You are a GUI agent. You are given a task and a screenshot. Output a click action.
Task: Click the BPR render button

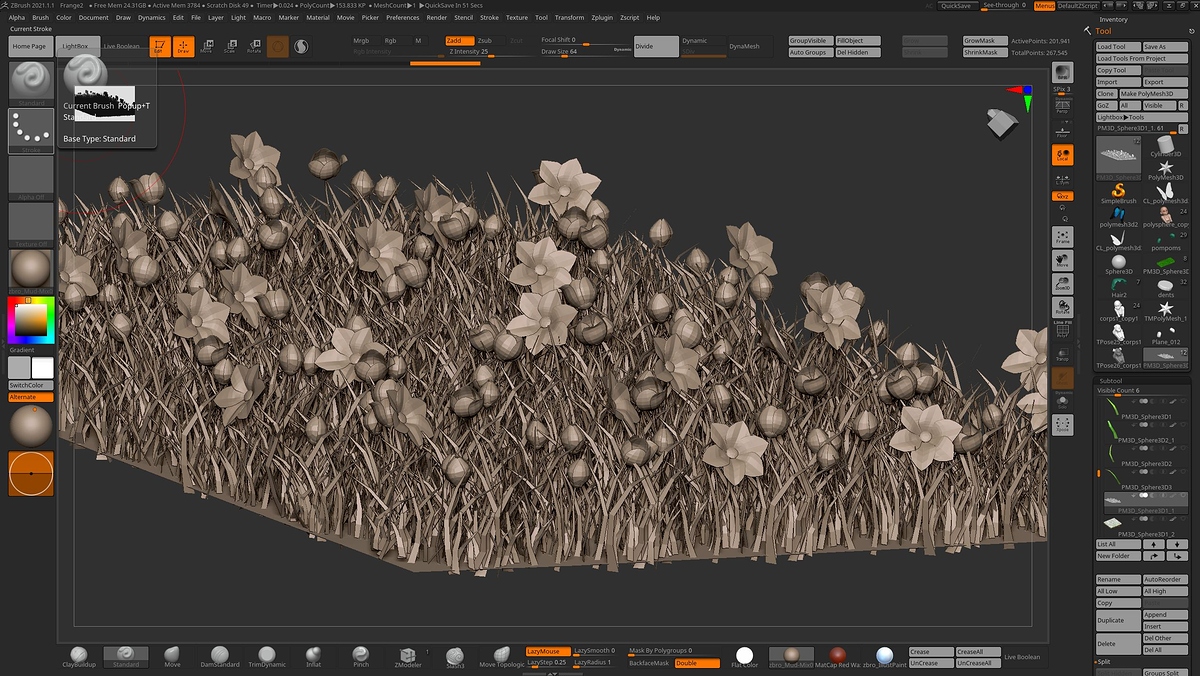[1062, 72]
